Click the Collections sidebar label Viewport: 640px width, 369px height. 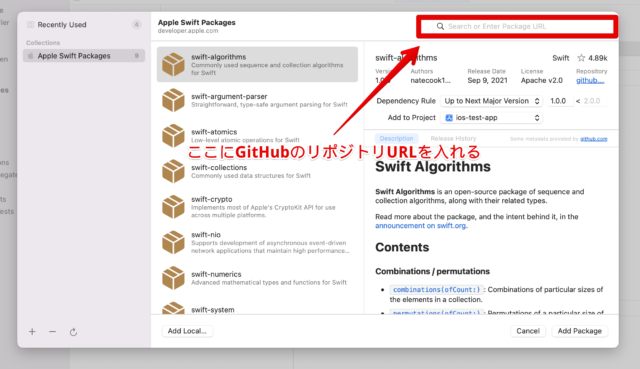point(43,42)
